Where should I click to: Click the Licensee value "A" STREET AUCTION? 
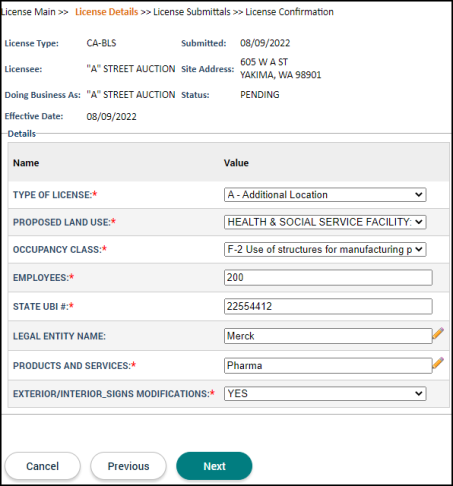tap(131, 69)
